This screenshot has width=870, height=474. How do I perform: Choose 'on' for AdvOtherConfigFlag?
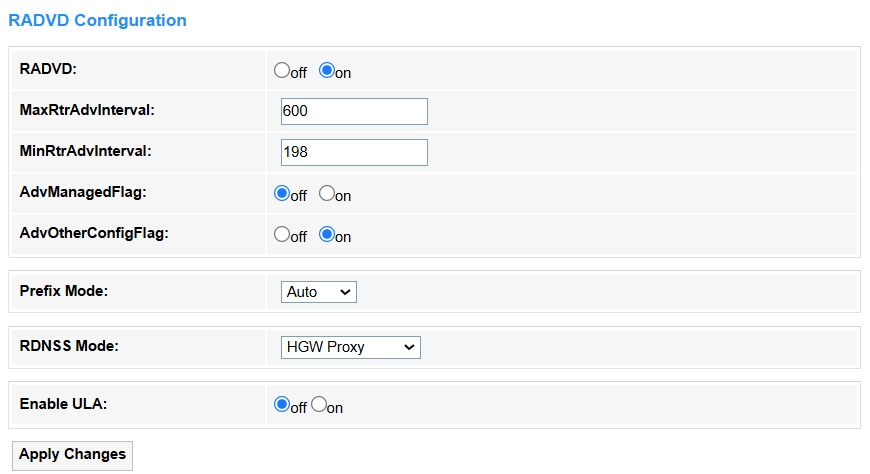(326, 235)
